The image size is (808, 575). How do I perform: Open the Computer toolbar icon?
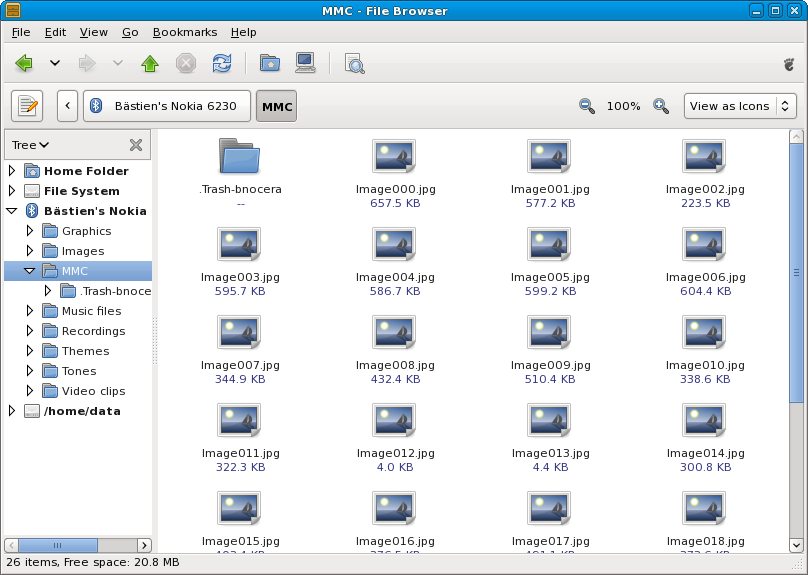(306, 63)
